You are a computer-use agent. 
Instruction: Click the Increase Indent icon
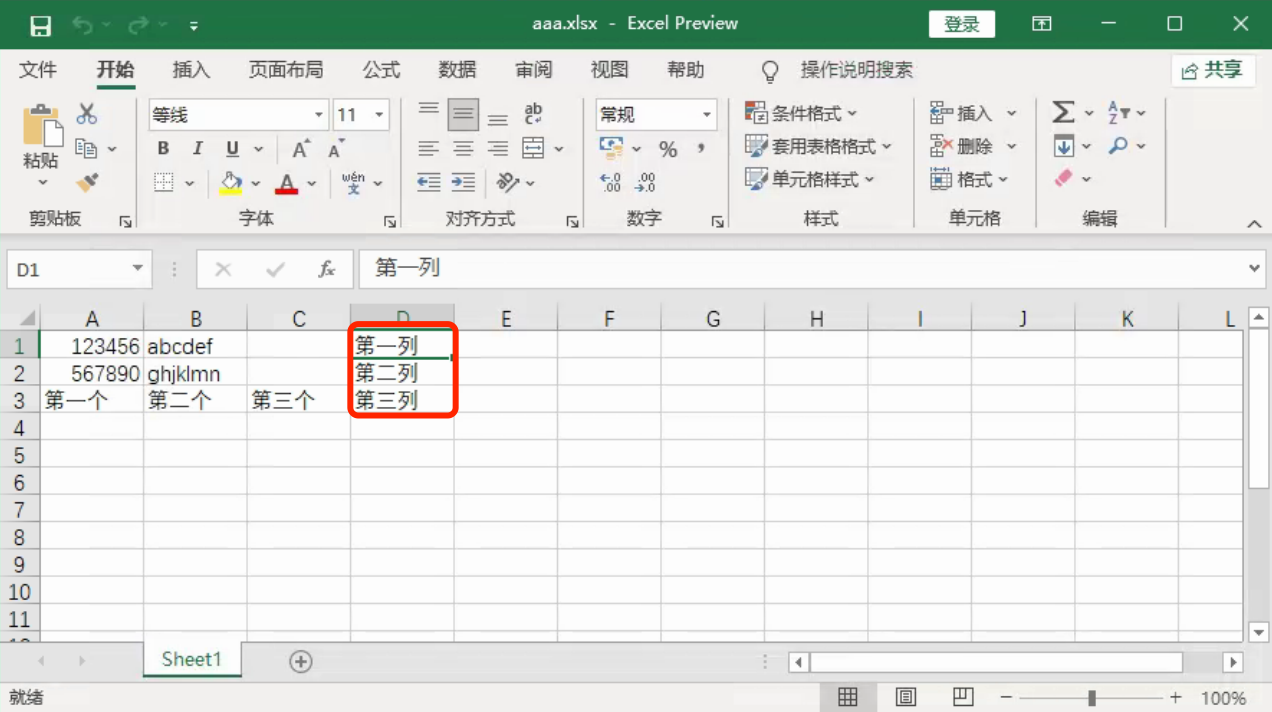click(x=463, y=182)
